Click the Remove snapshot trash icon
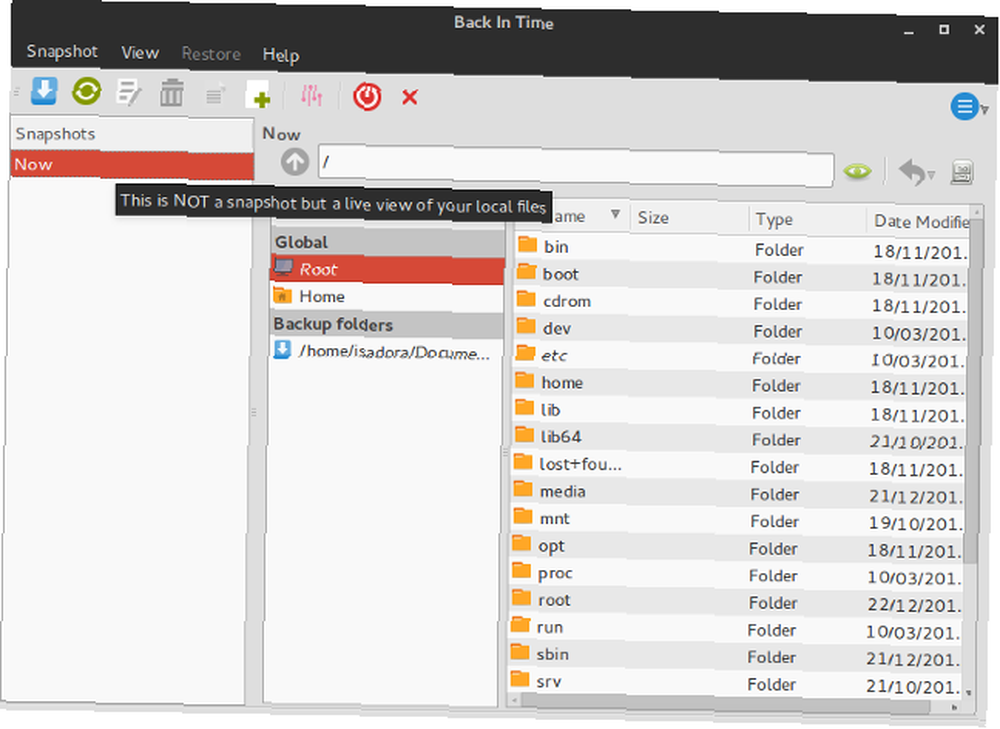The height and width of the screenshot is (729, 1000). pyautogui.click(x=172, y=94)
